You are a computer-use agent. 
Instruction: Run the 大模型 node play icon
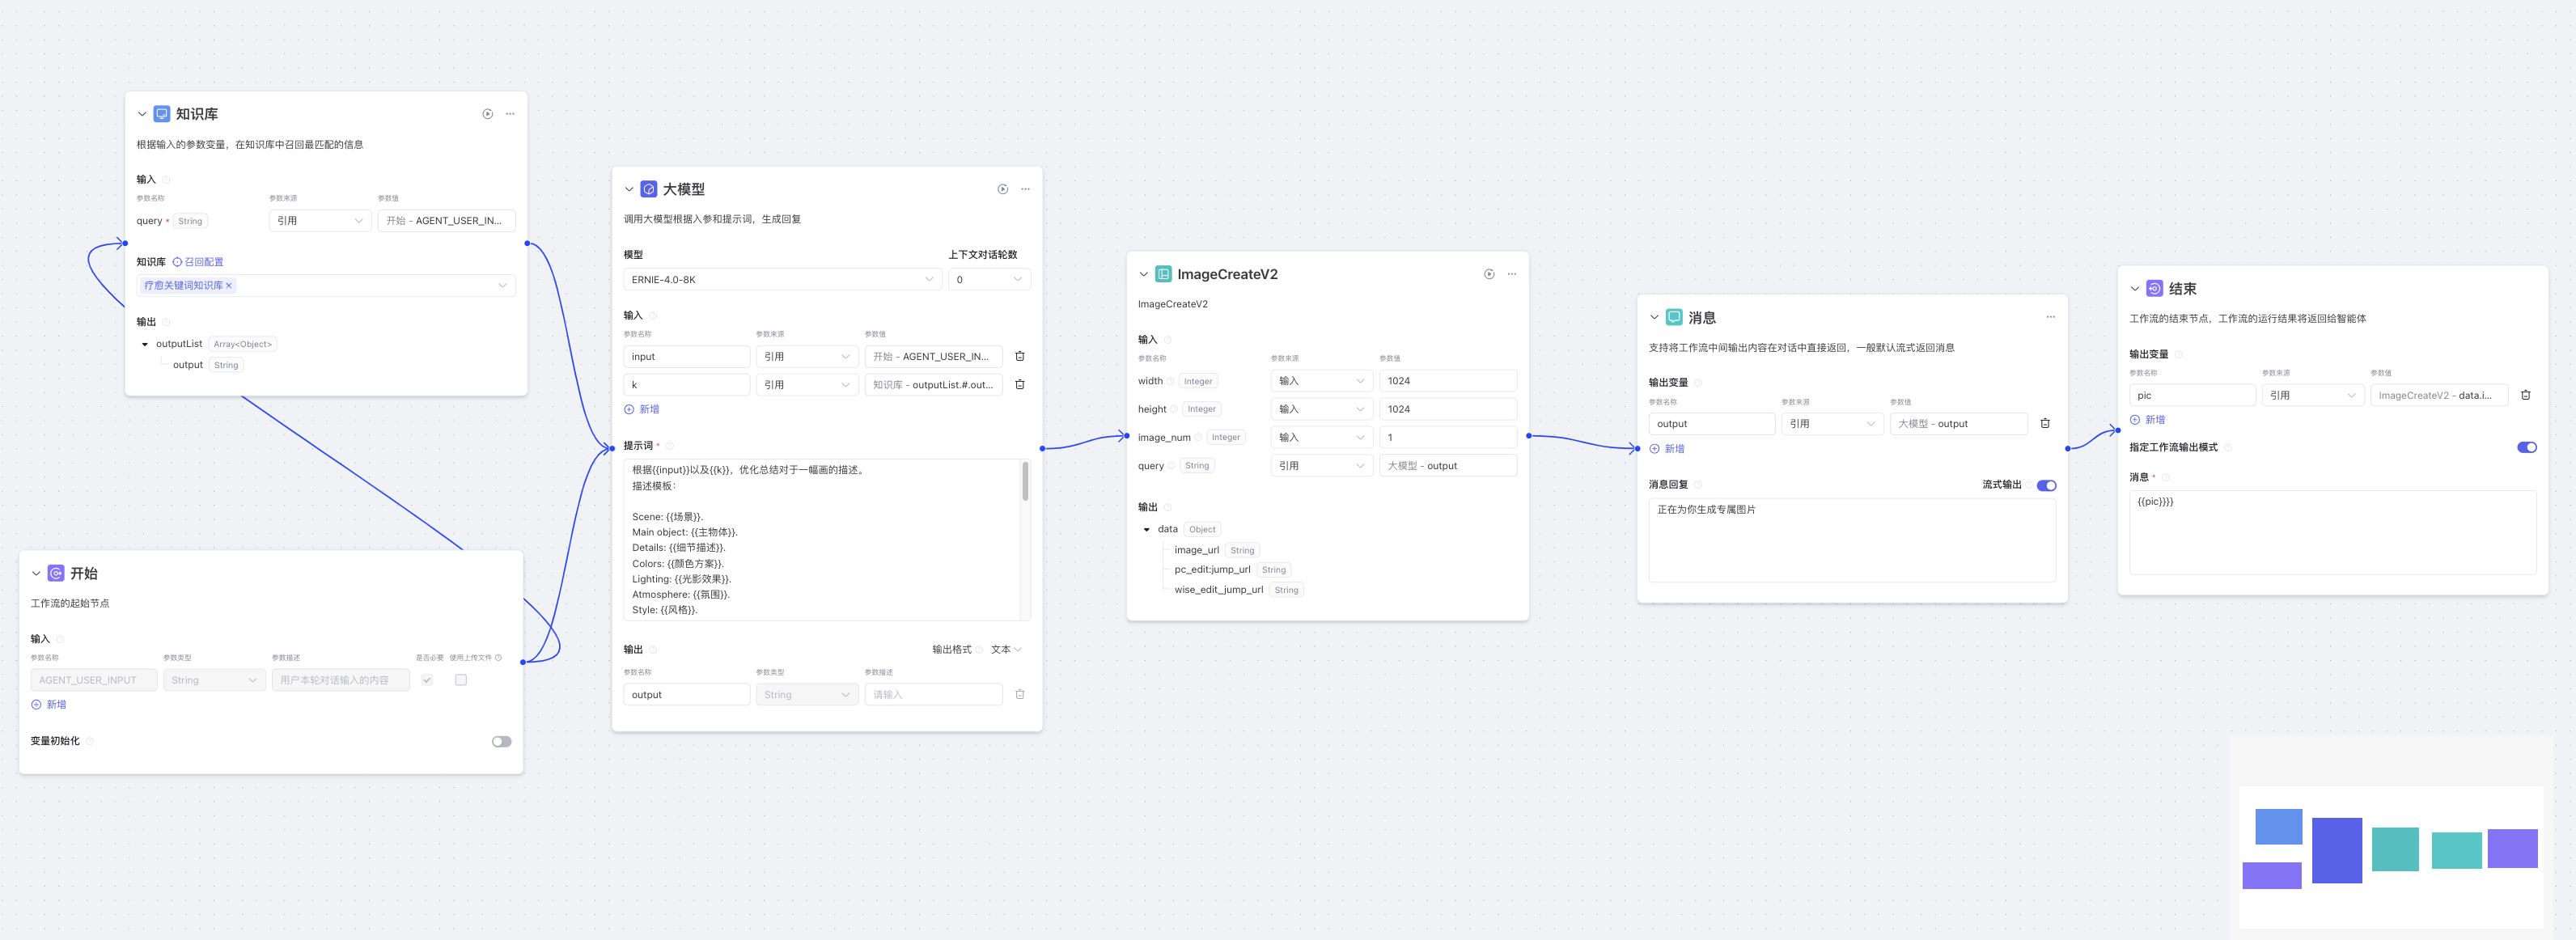(x=1002, y=189)
